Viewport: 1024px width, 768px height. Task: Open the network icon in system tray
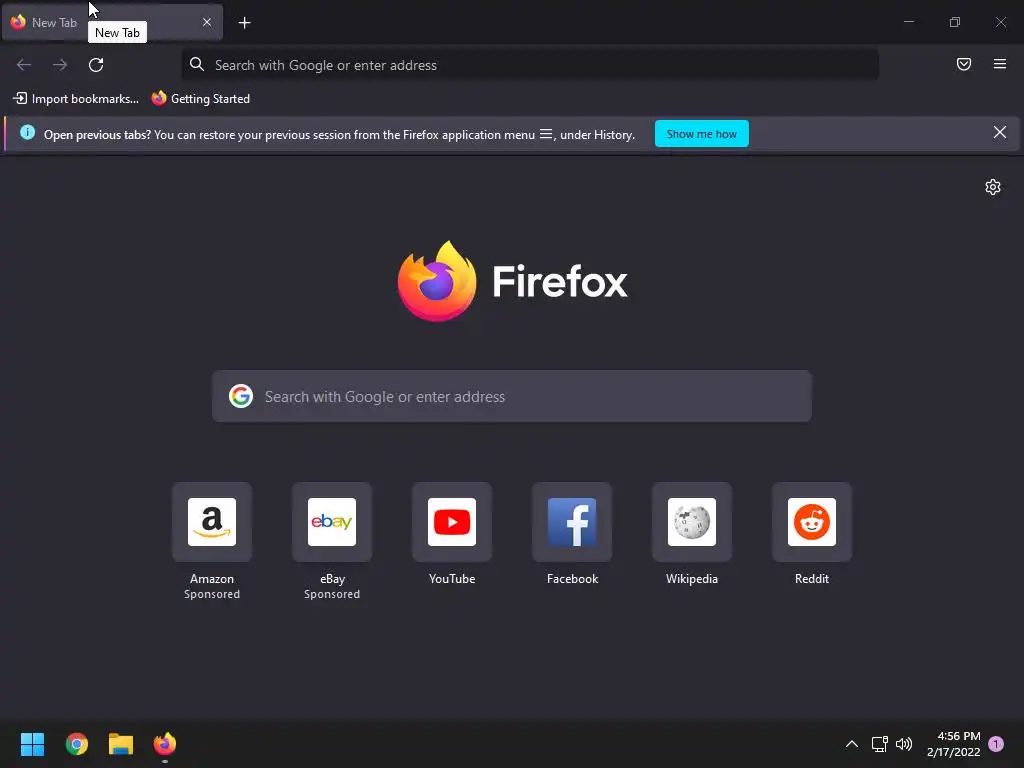pos(879,744)
